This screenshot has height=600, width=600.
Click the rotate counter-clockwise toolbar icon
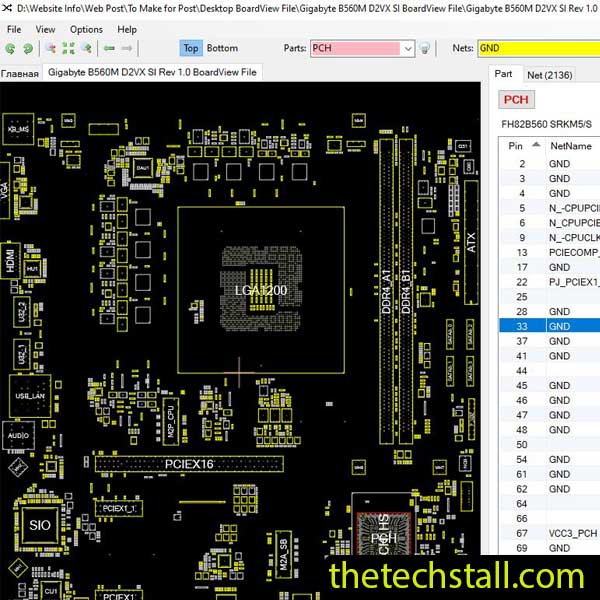pos(10,49)
